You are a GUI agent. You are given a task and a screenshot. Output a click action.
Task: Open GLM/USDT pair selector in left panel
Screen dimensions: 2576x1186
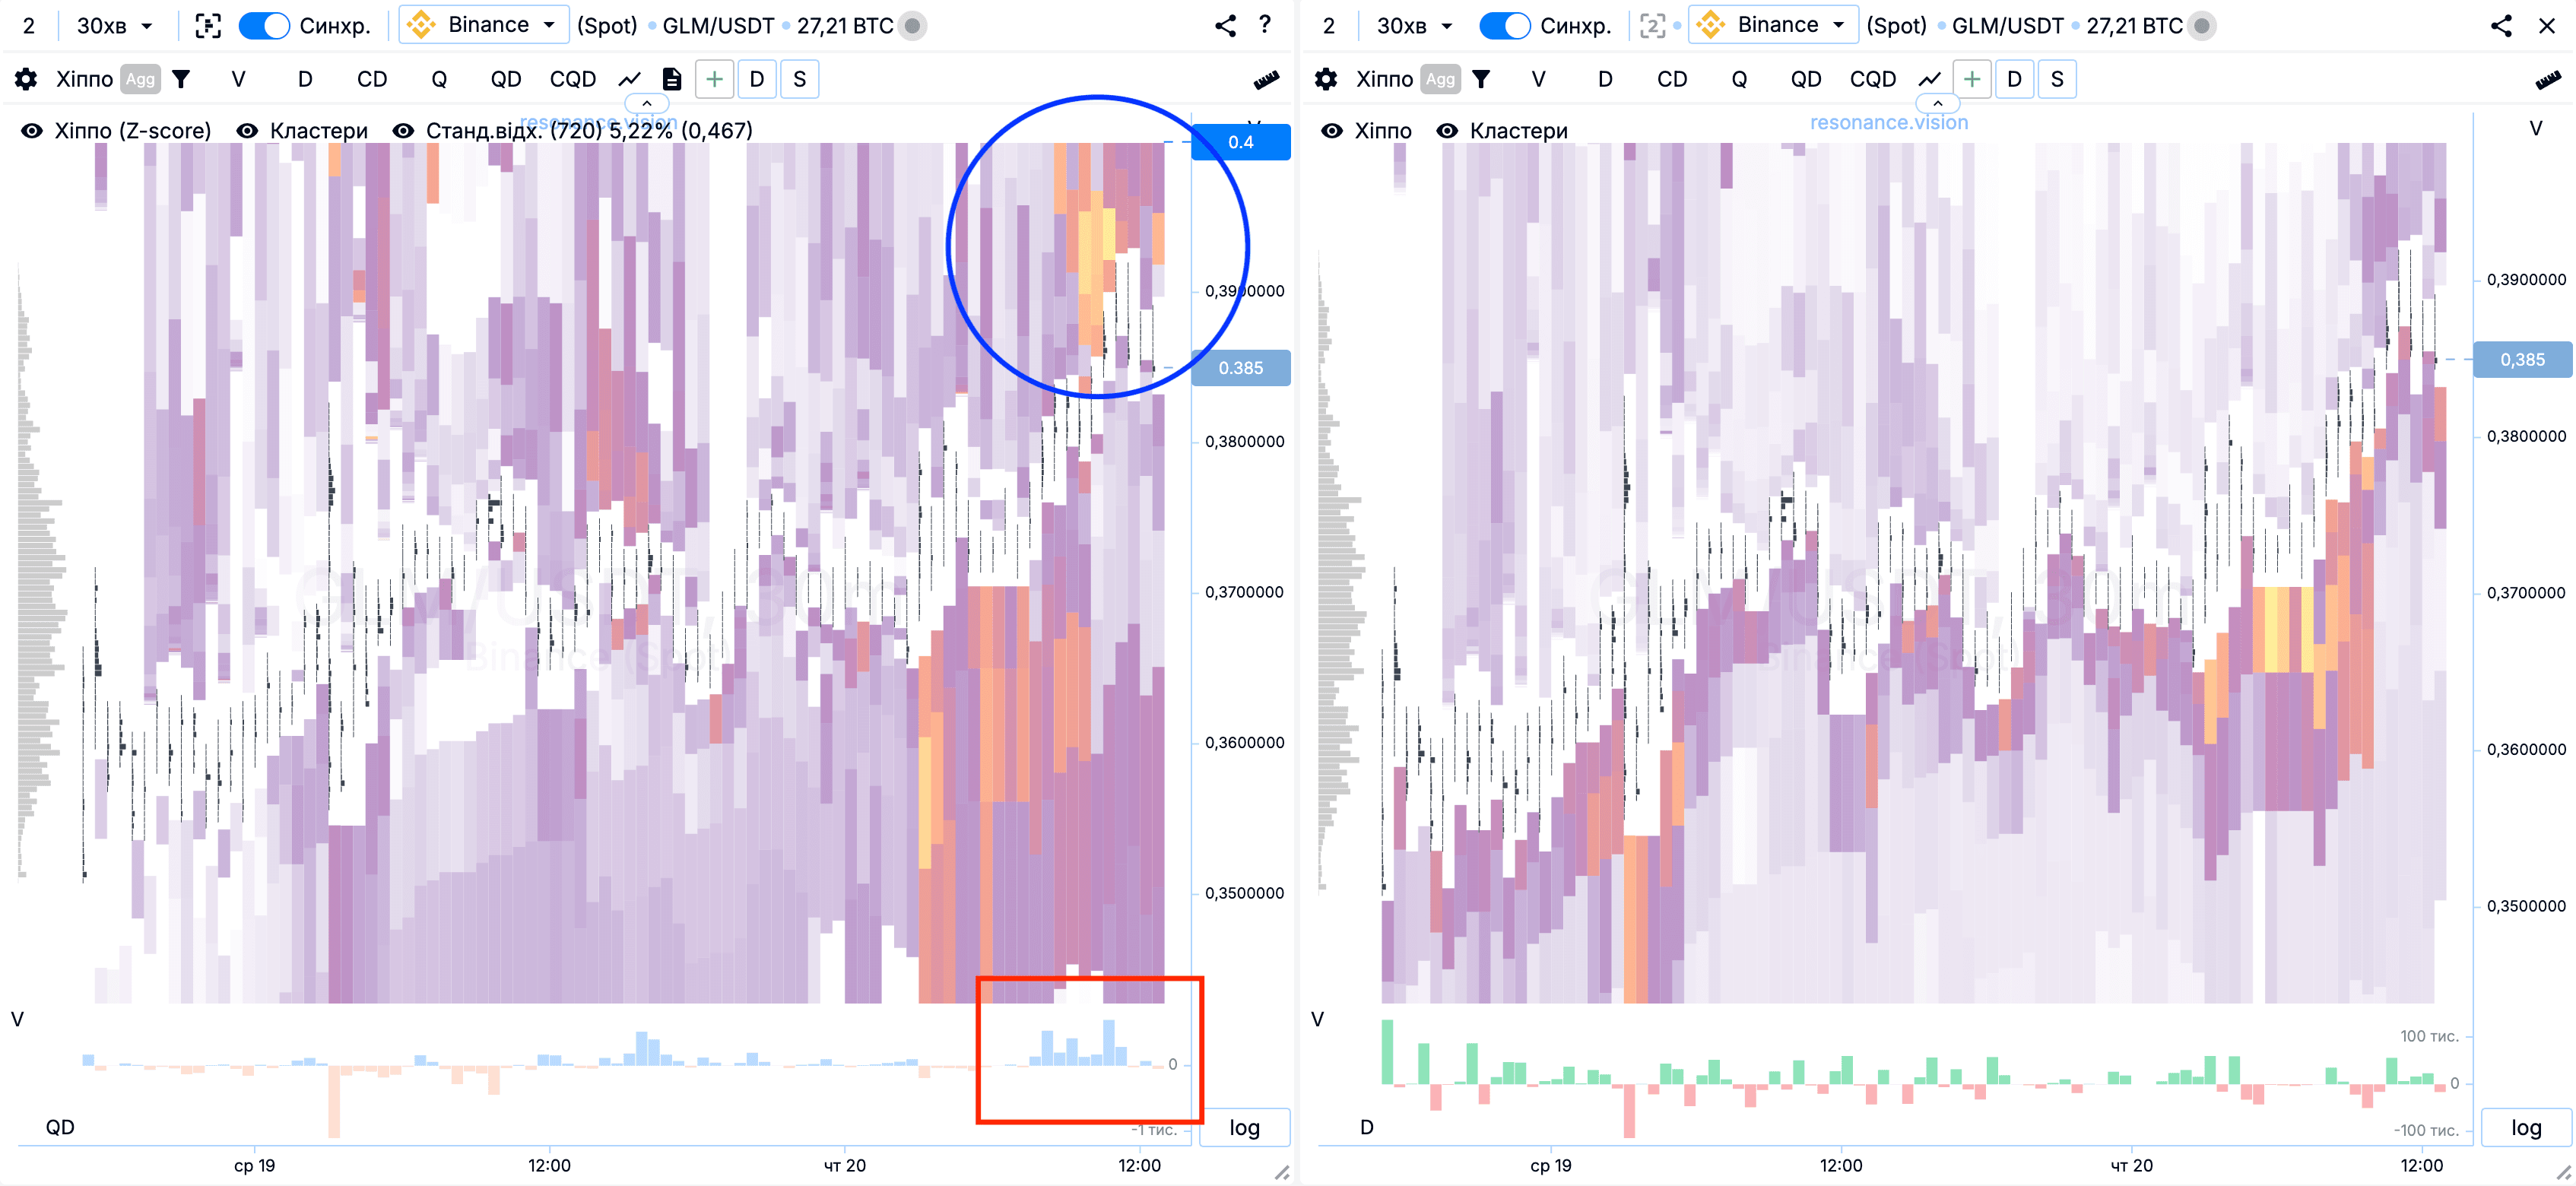tap(718, 26)
